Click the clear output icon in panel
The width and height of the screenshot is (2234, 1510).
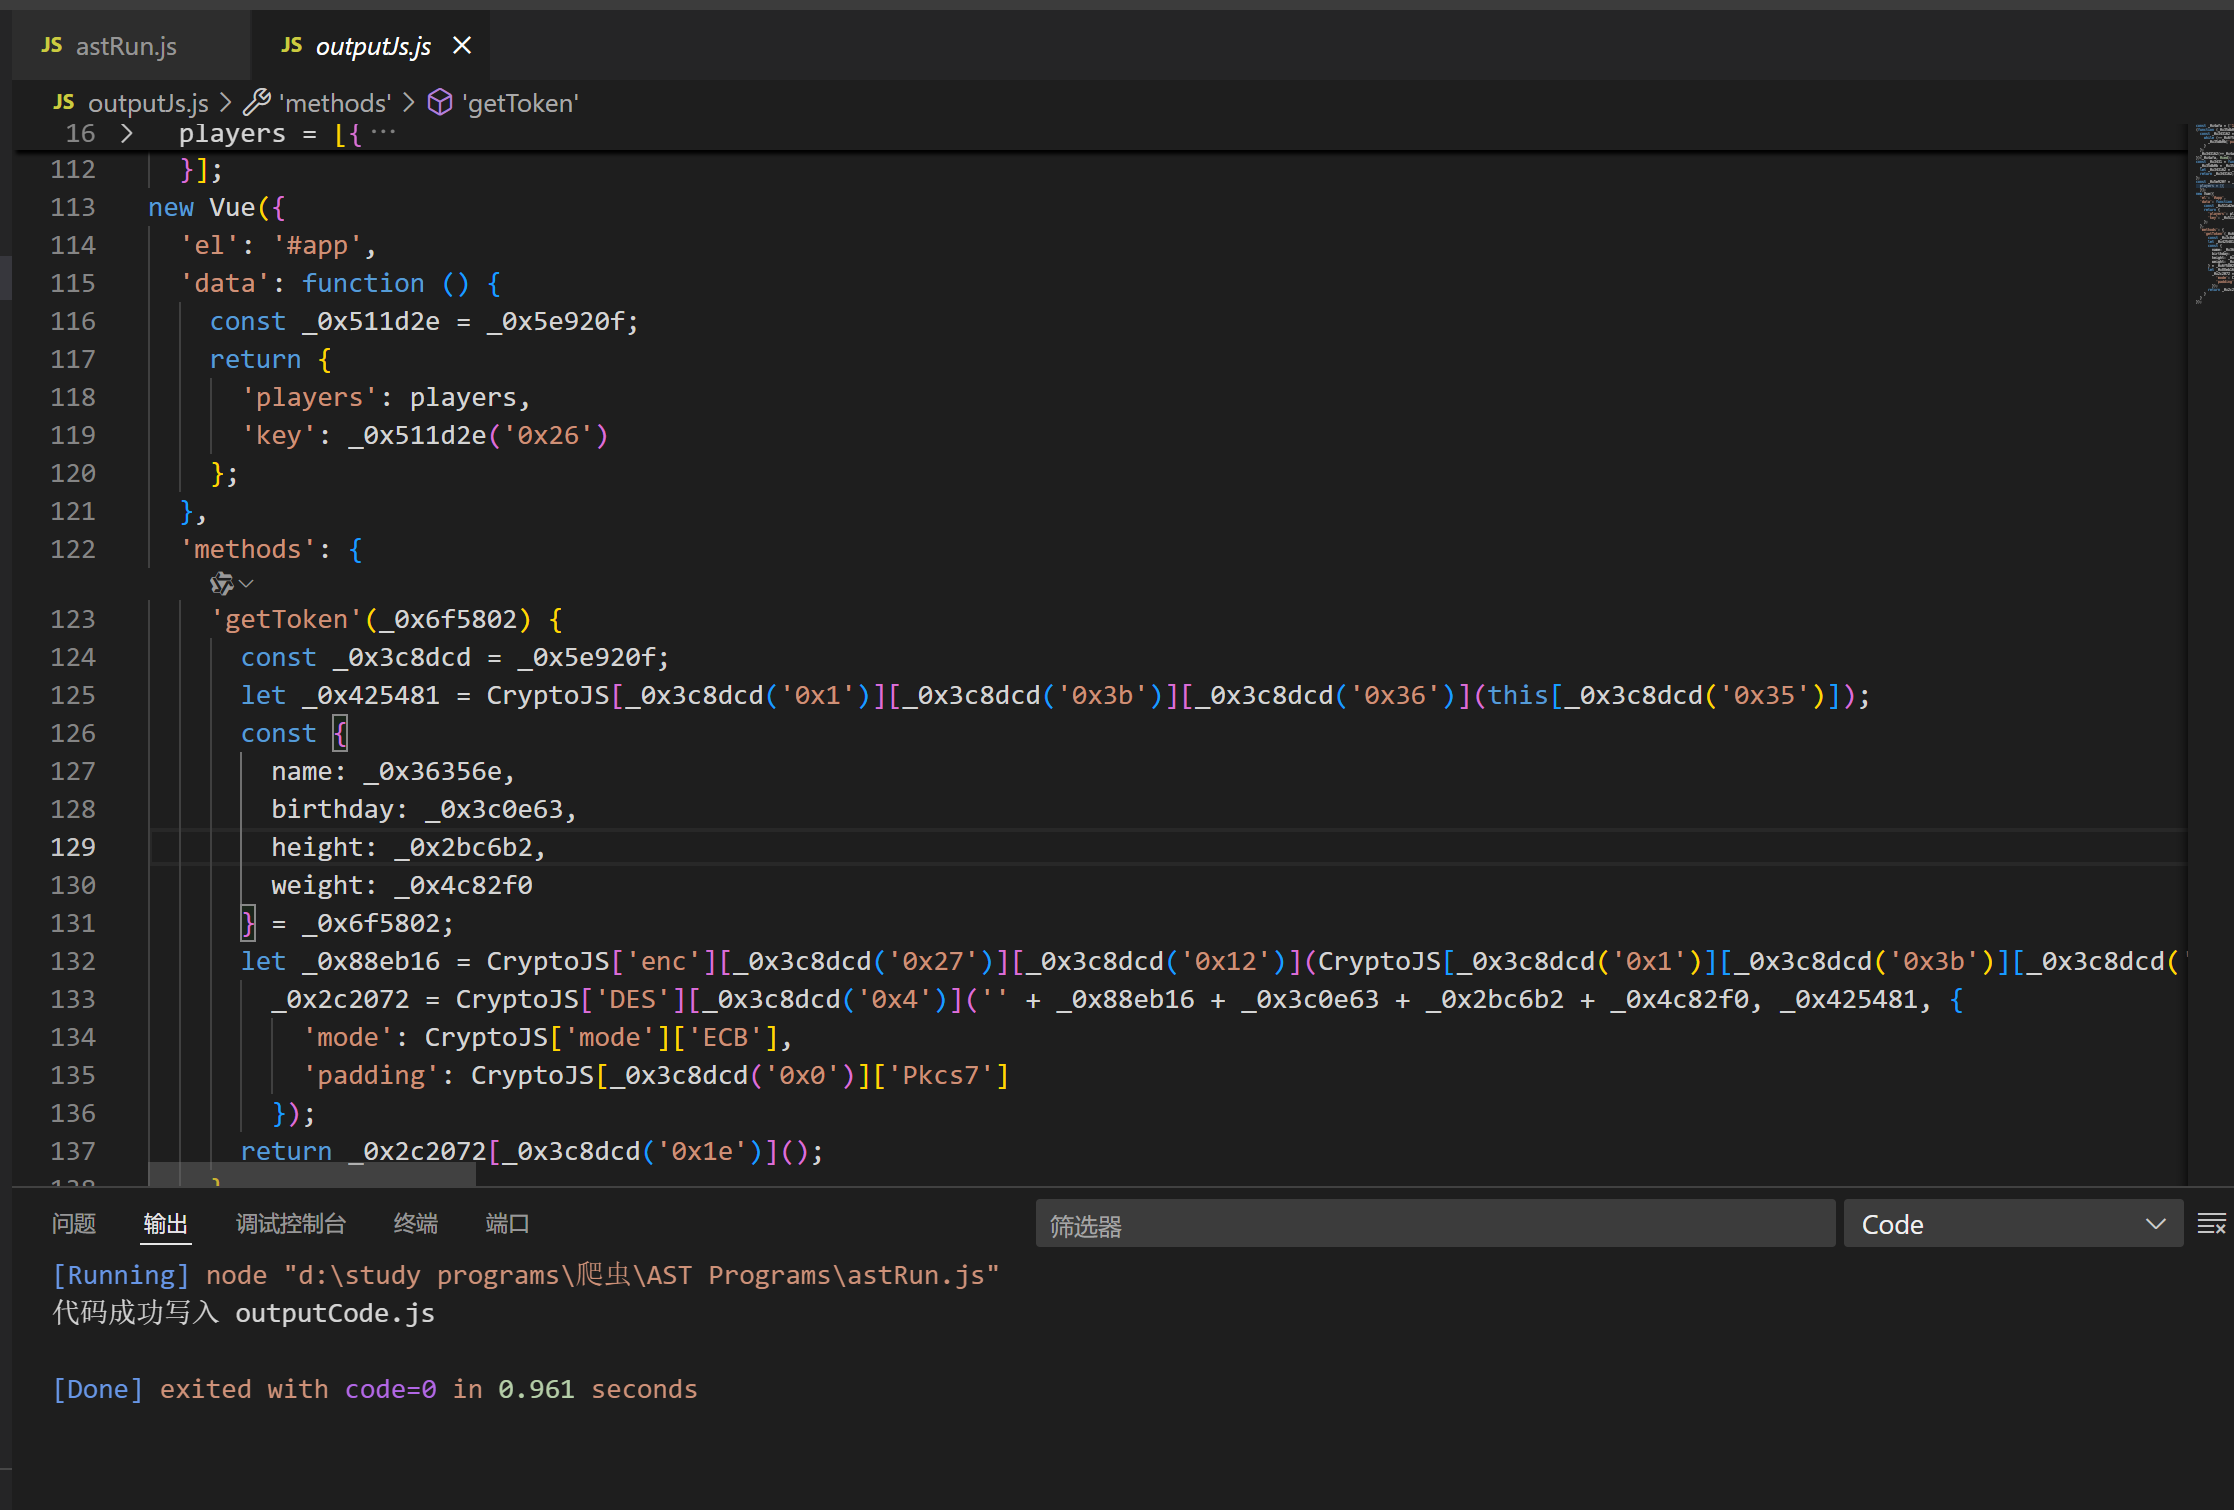(2210, 1224)
